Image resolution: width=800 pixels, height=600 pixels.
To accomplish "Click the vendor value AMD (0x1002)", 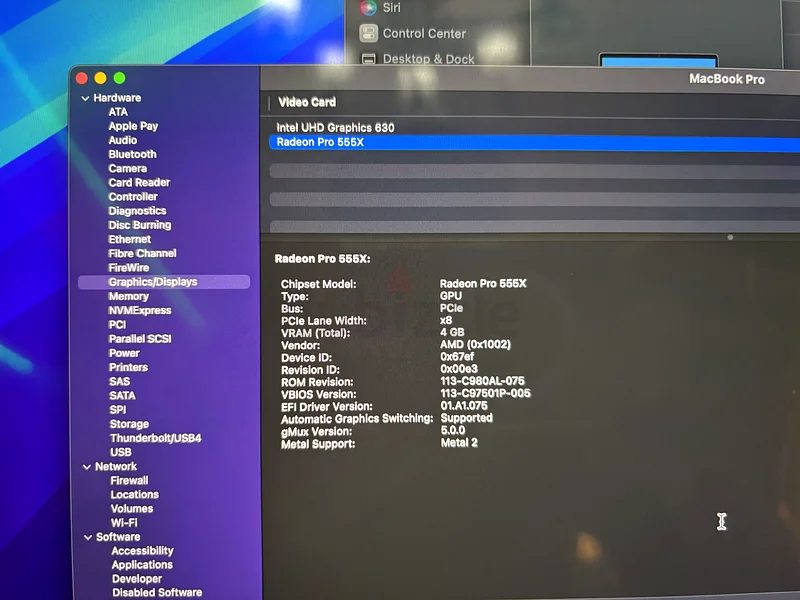I will tap(476, 345).
